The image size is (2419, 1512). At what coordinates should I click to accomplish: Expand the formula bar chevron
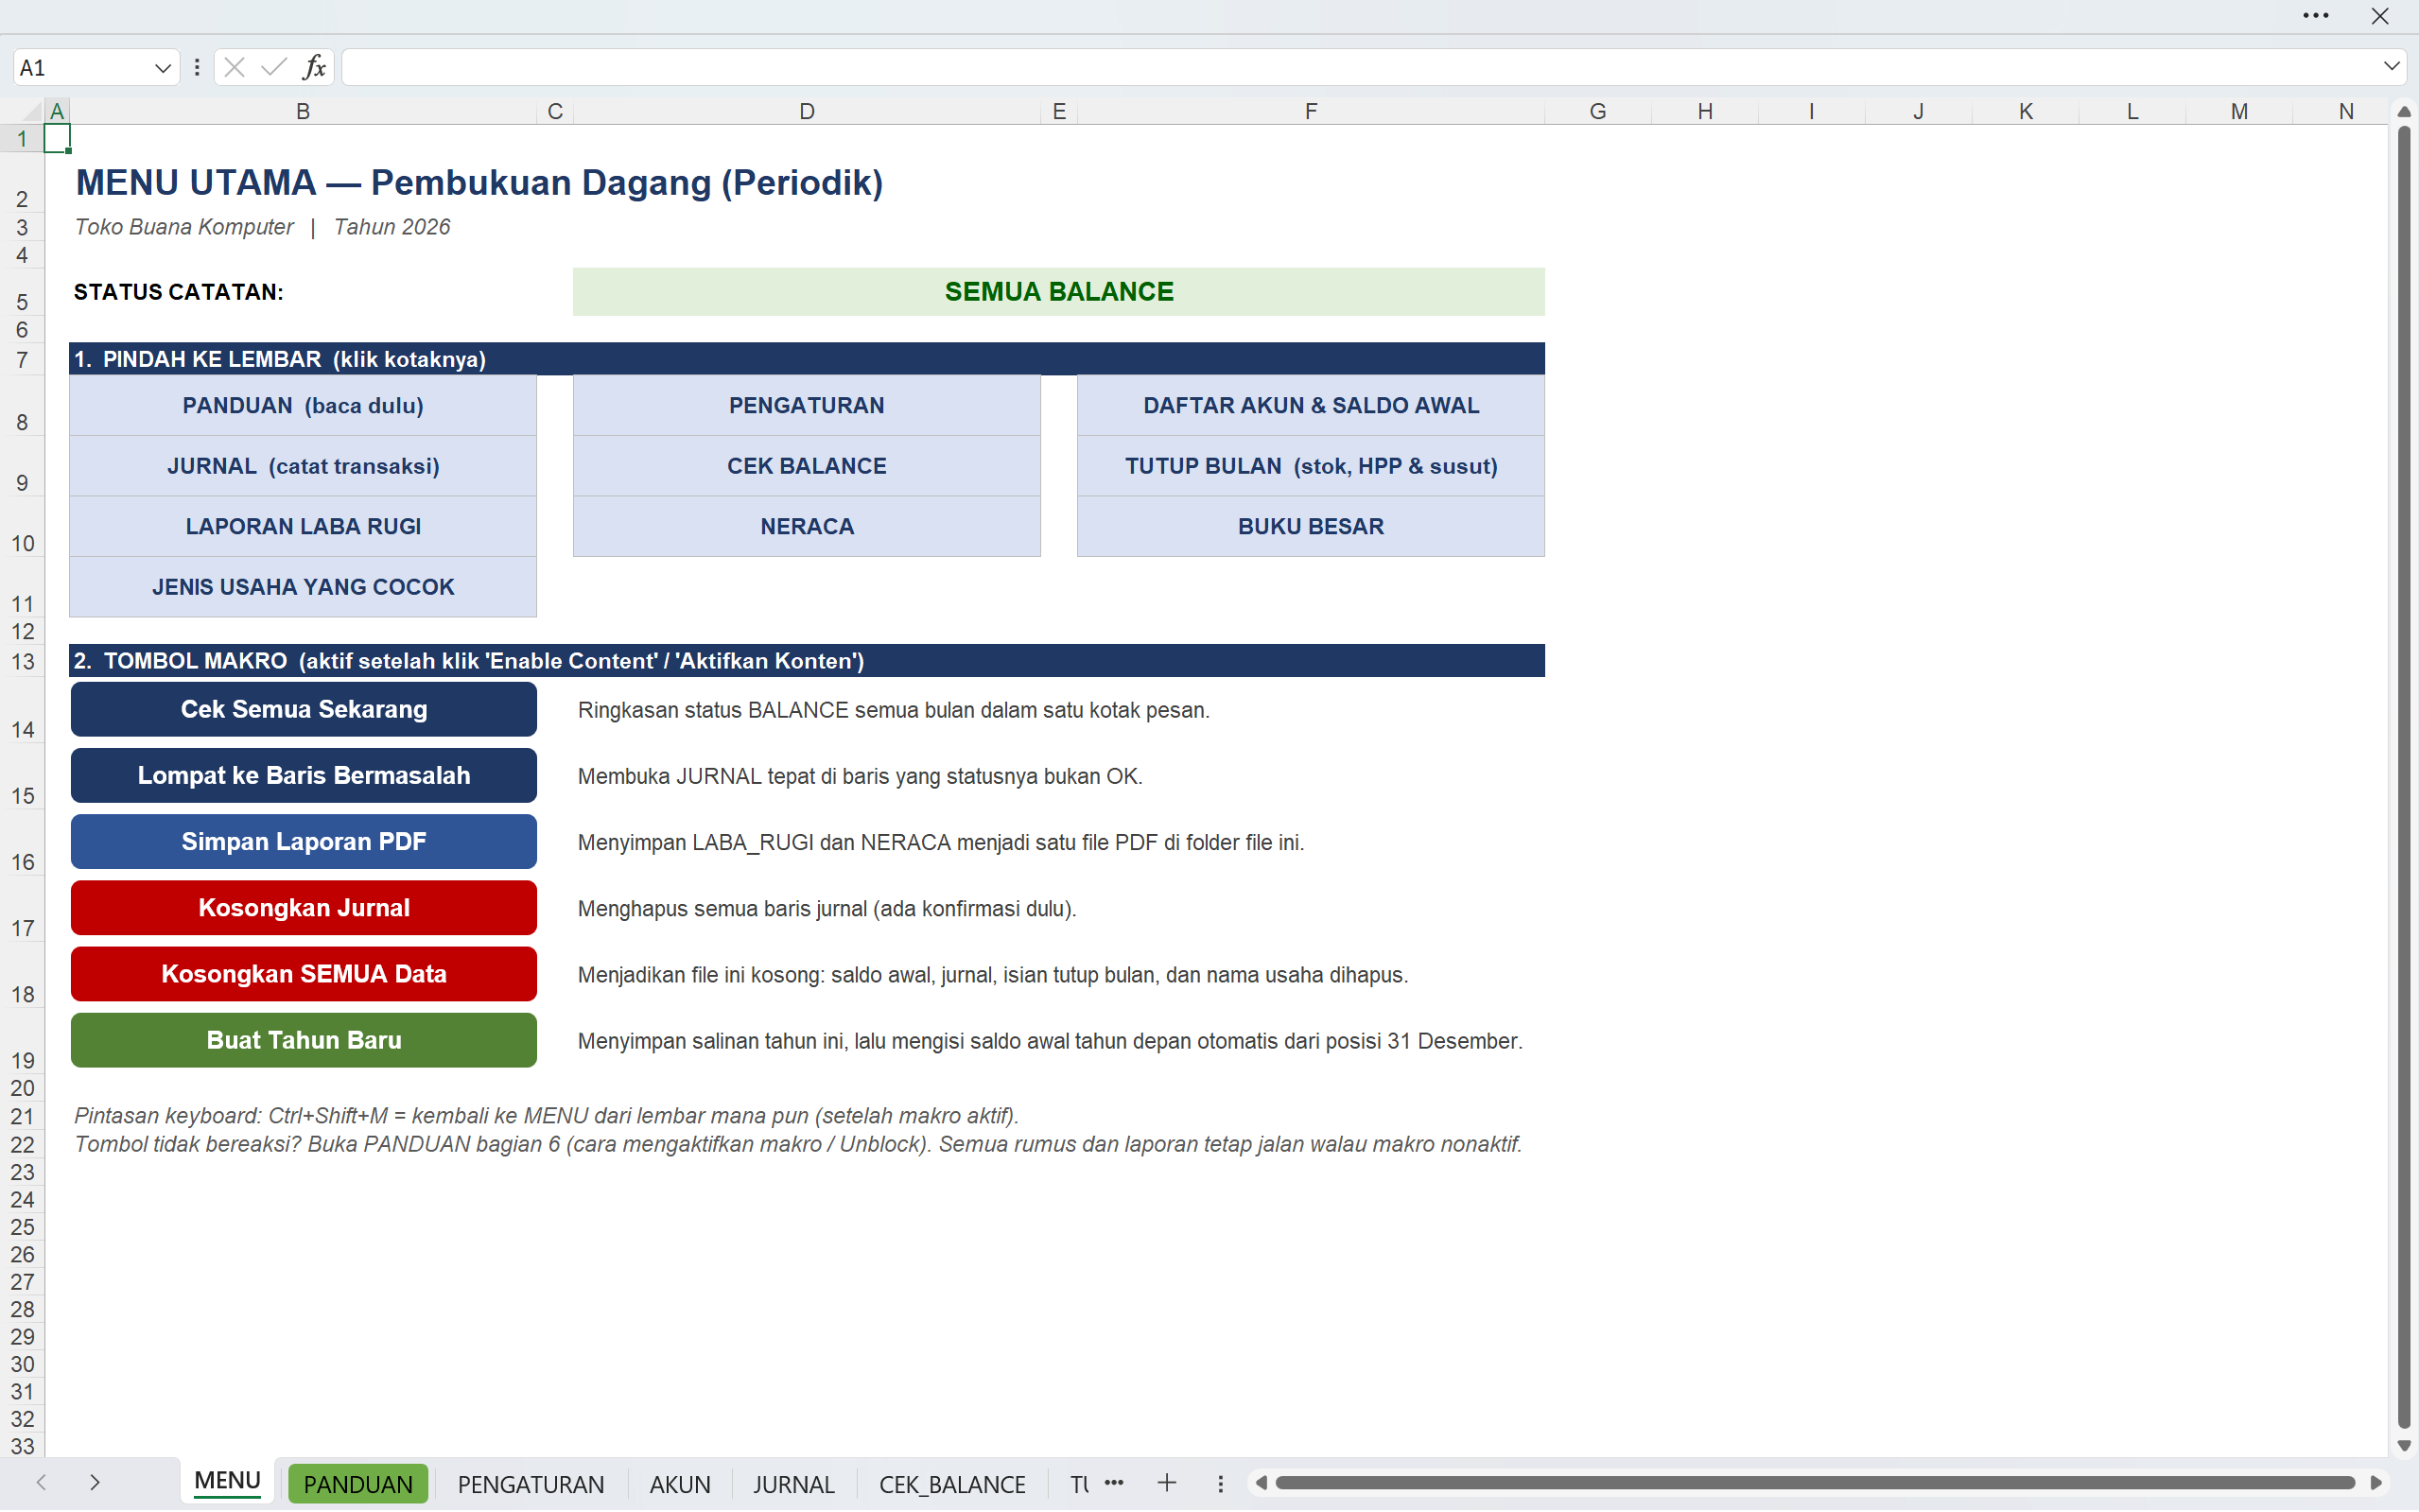(2391, 67)
